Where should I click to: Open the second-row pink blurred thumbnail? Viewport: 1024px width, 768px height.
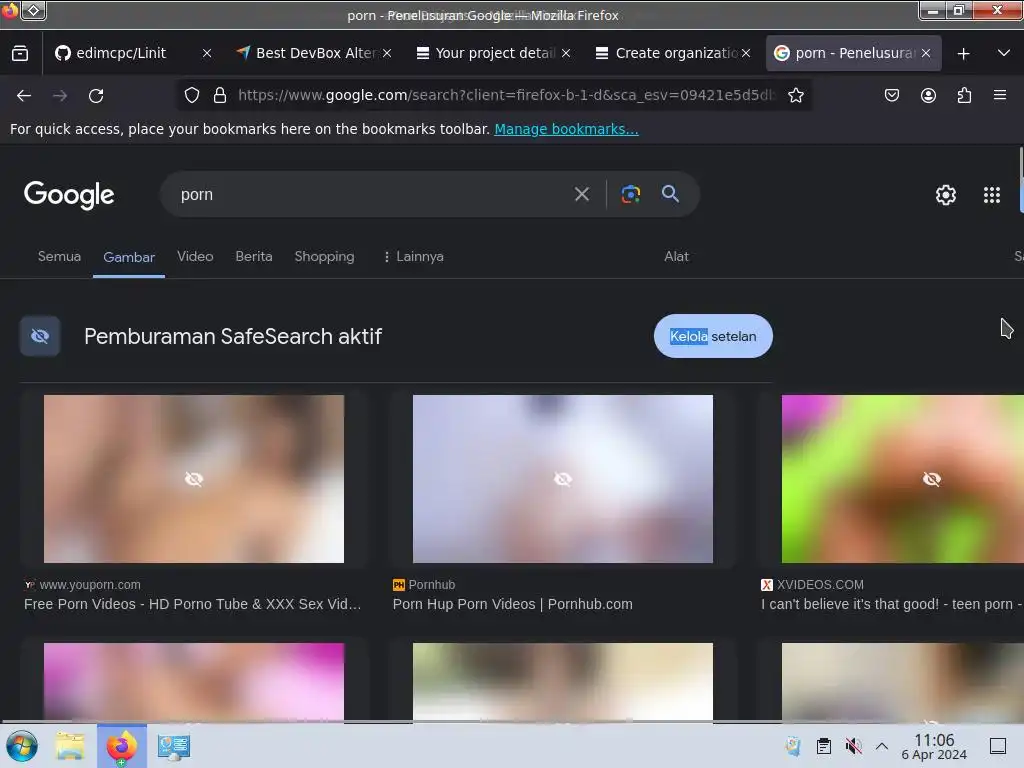[194, 682]
